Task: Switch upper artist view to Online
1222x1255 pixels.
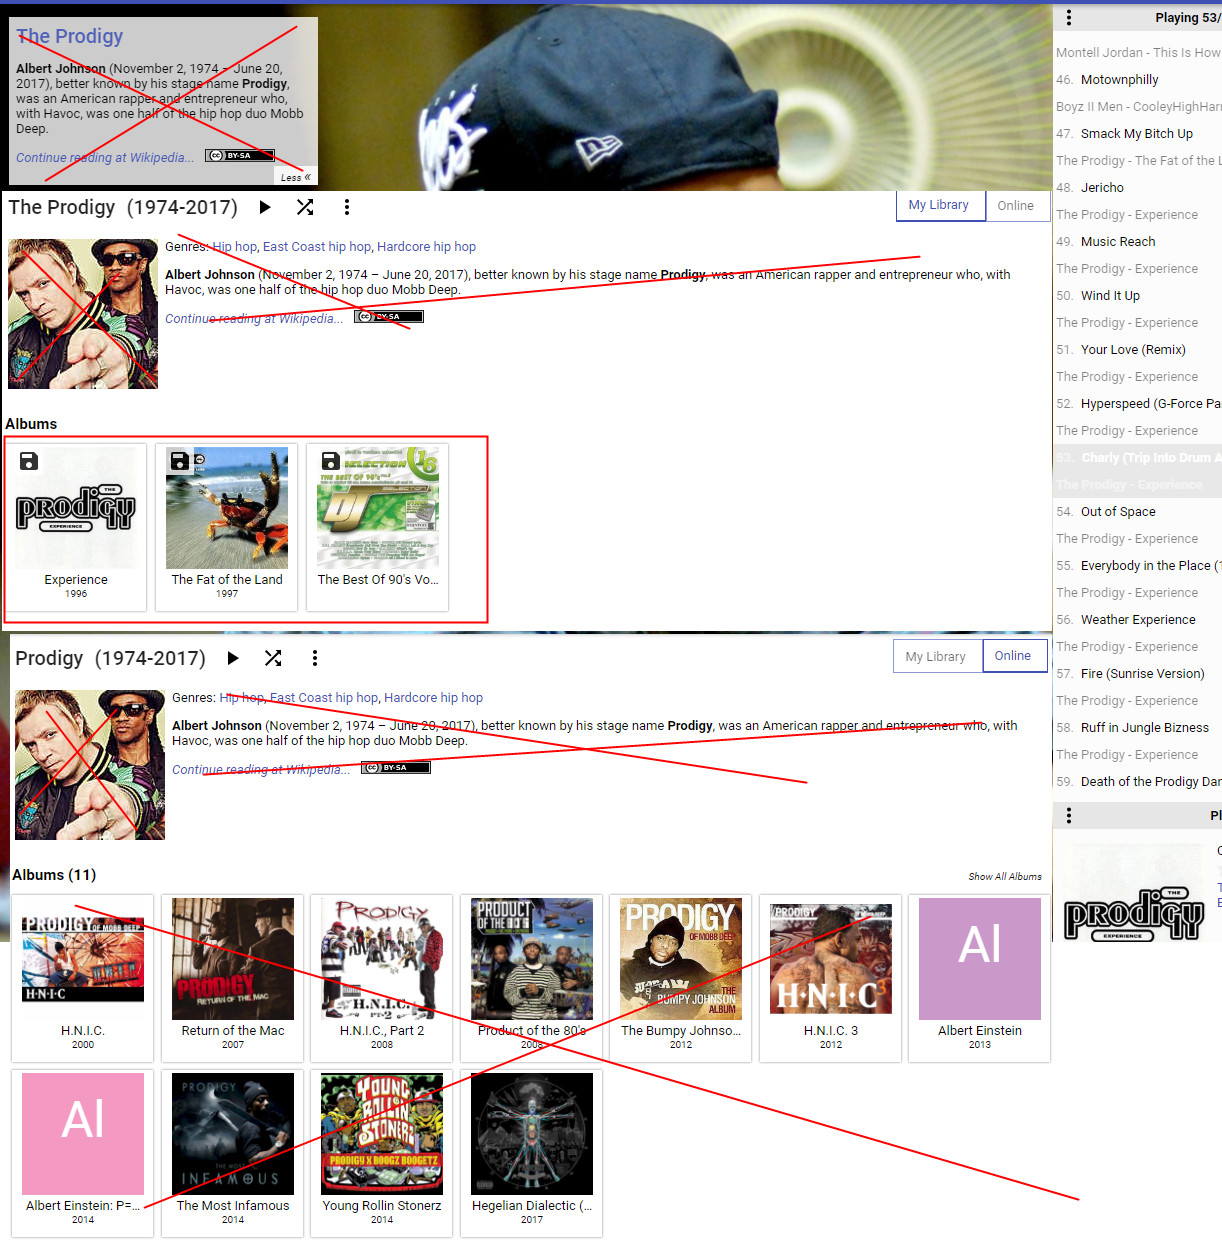Action: pos(1015,206)
